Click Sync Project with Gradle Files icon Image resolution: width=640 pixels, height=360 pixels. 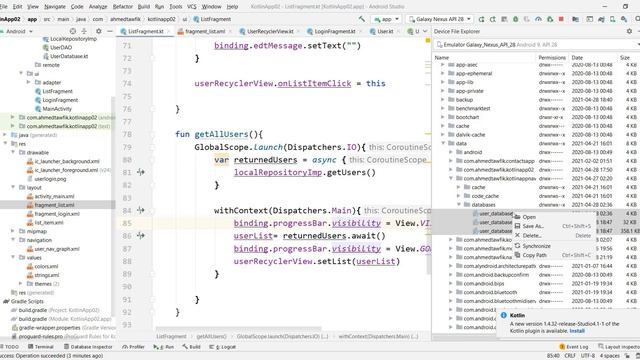[601, 19]
